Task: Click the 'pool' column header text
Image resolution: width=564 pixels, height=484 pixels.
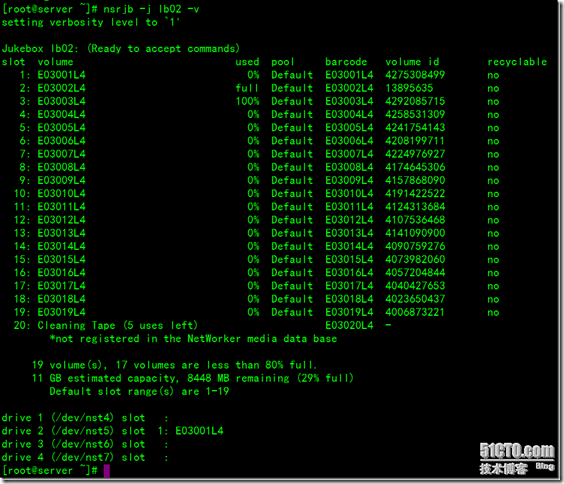Action: 282,62
